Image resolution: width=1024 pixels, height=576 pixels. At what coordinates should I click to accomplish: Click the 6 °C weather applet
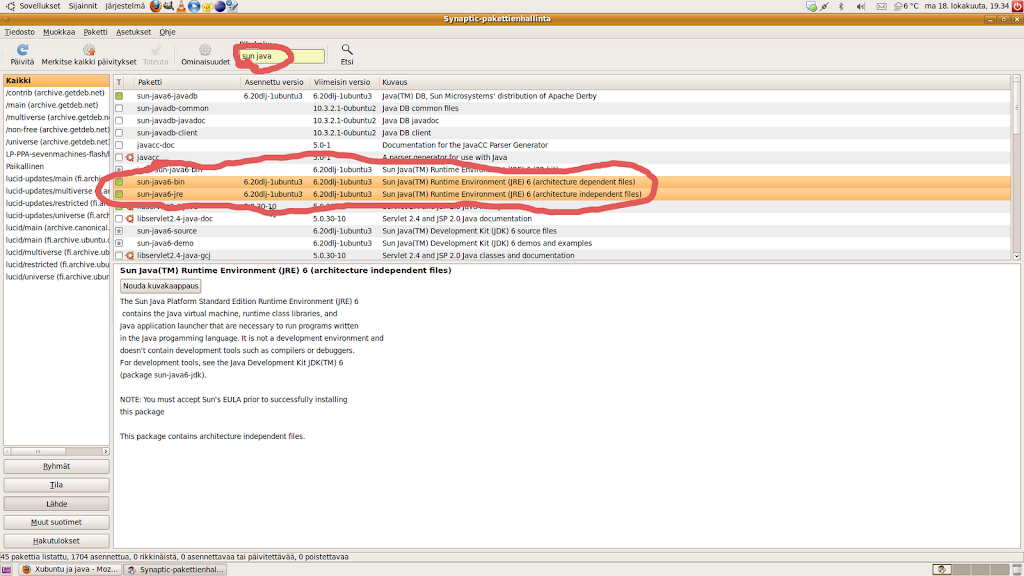tap(906, 7)
